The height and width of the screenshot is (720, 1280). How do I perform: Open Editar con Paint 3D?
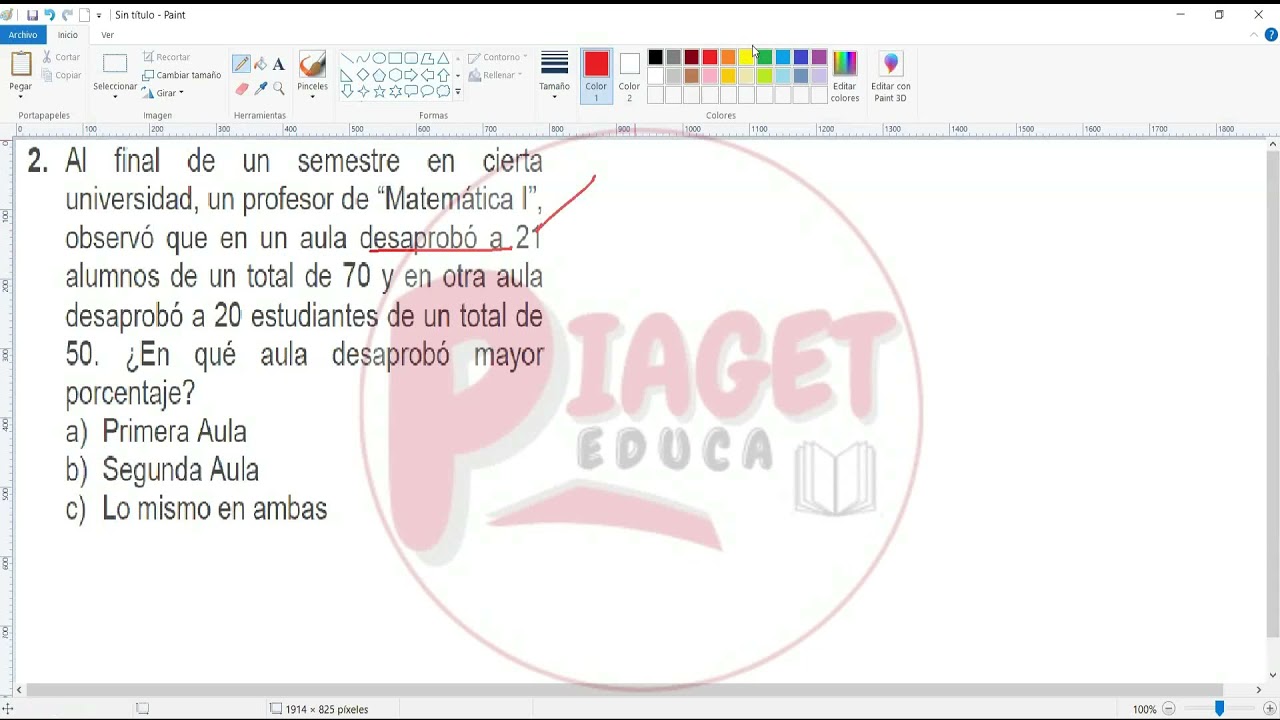click(890, 77)
